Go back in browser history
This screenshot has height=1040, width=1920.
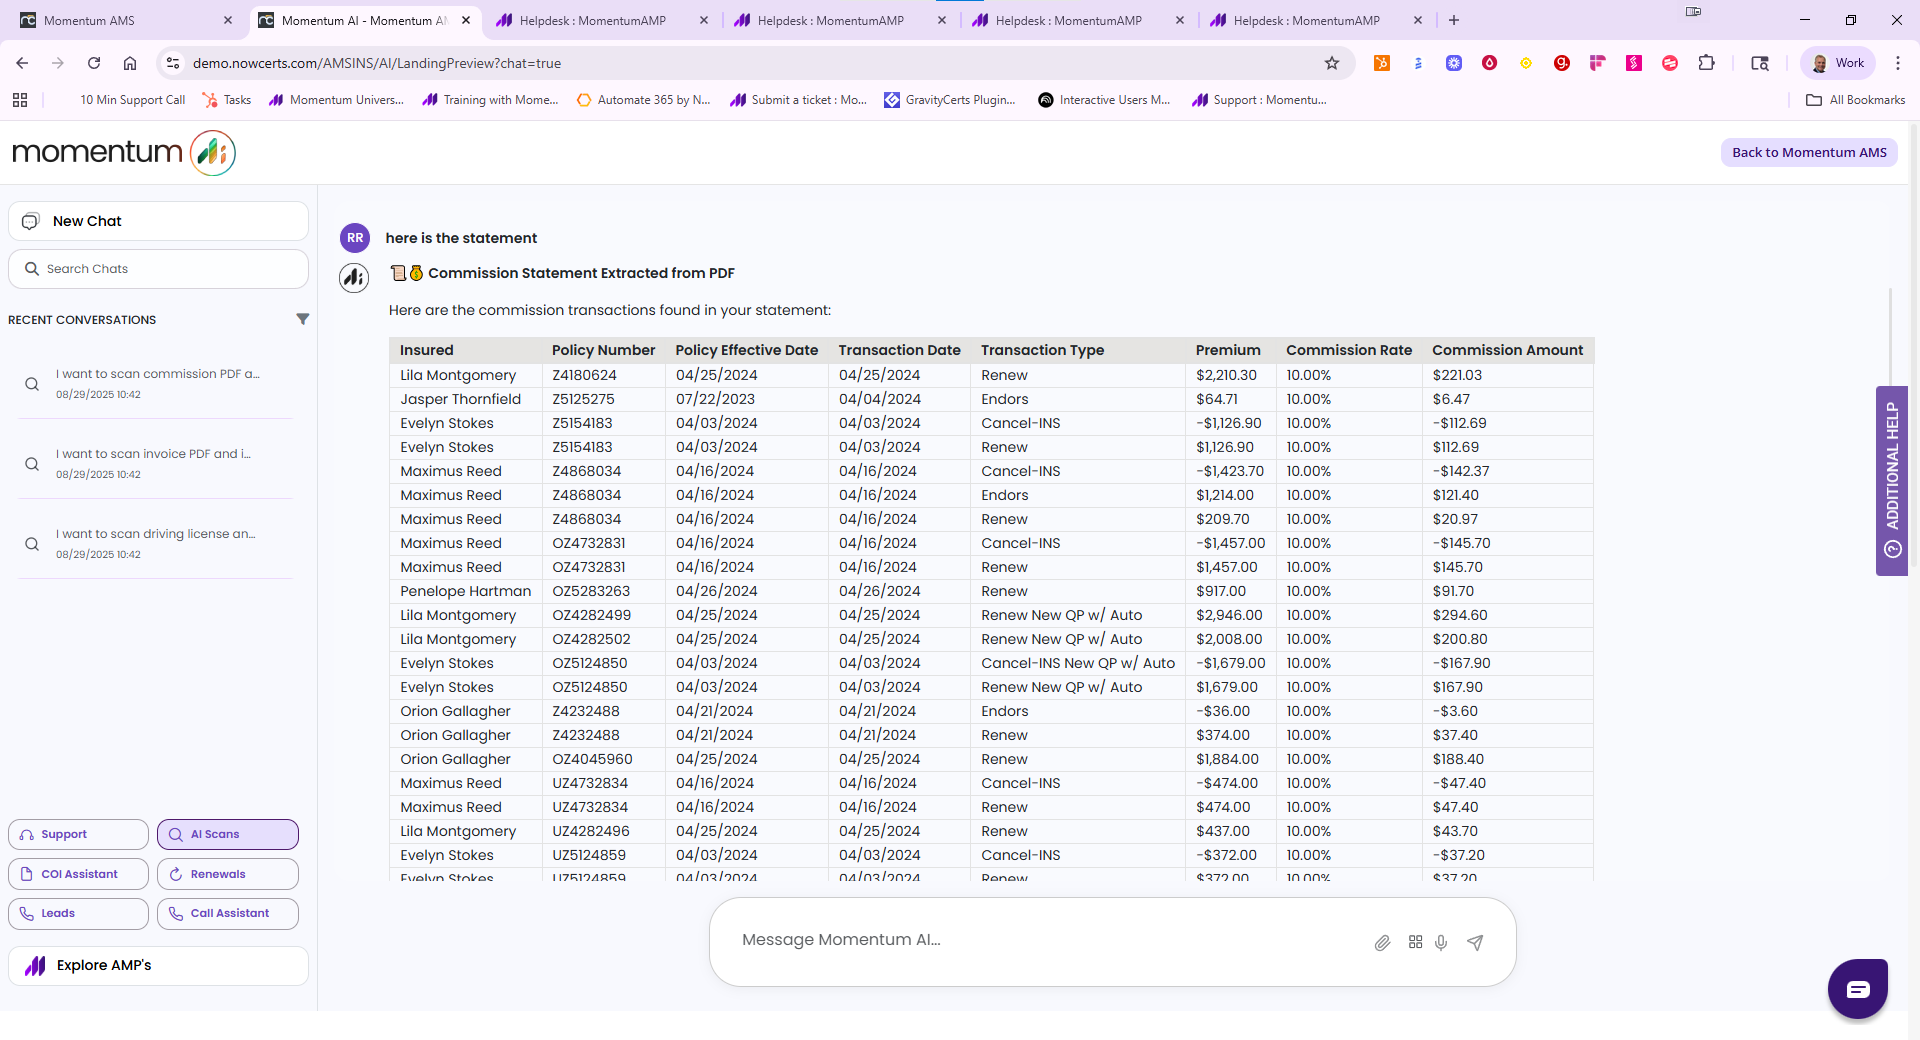tap(22, 63)
